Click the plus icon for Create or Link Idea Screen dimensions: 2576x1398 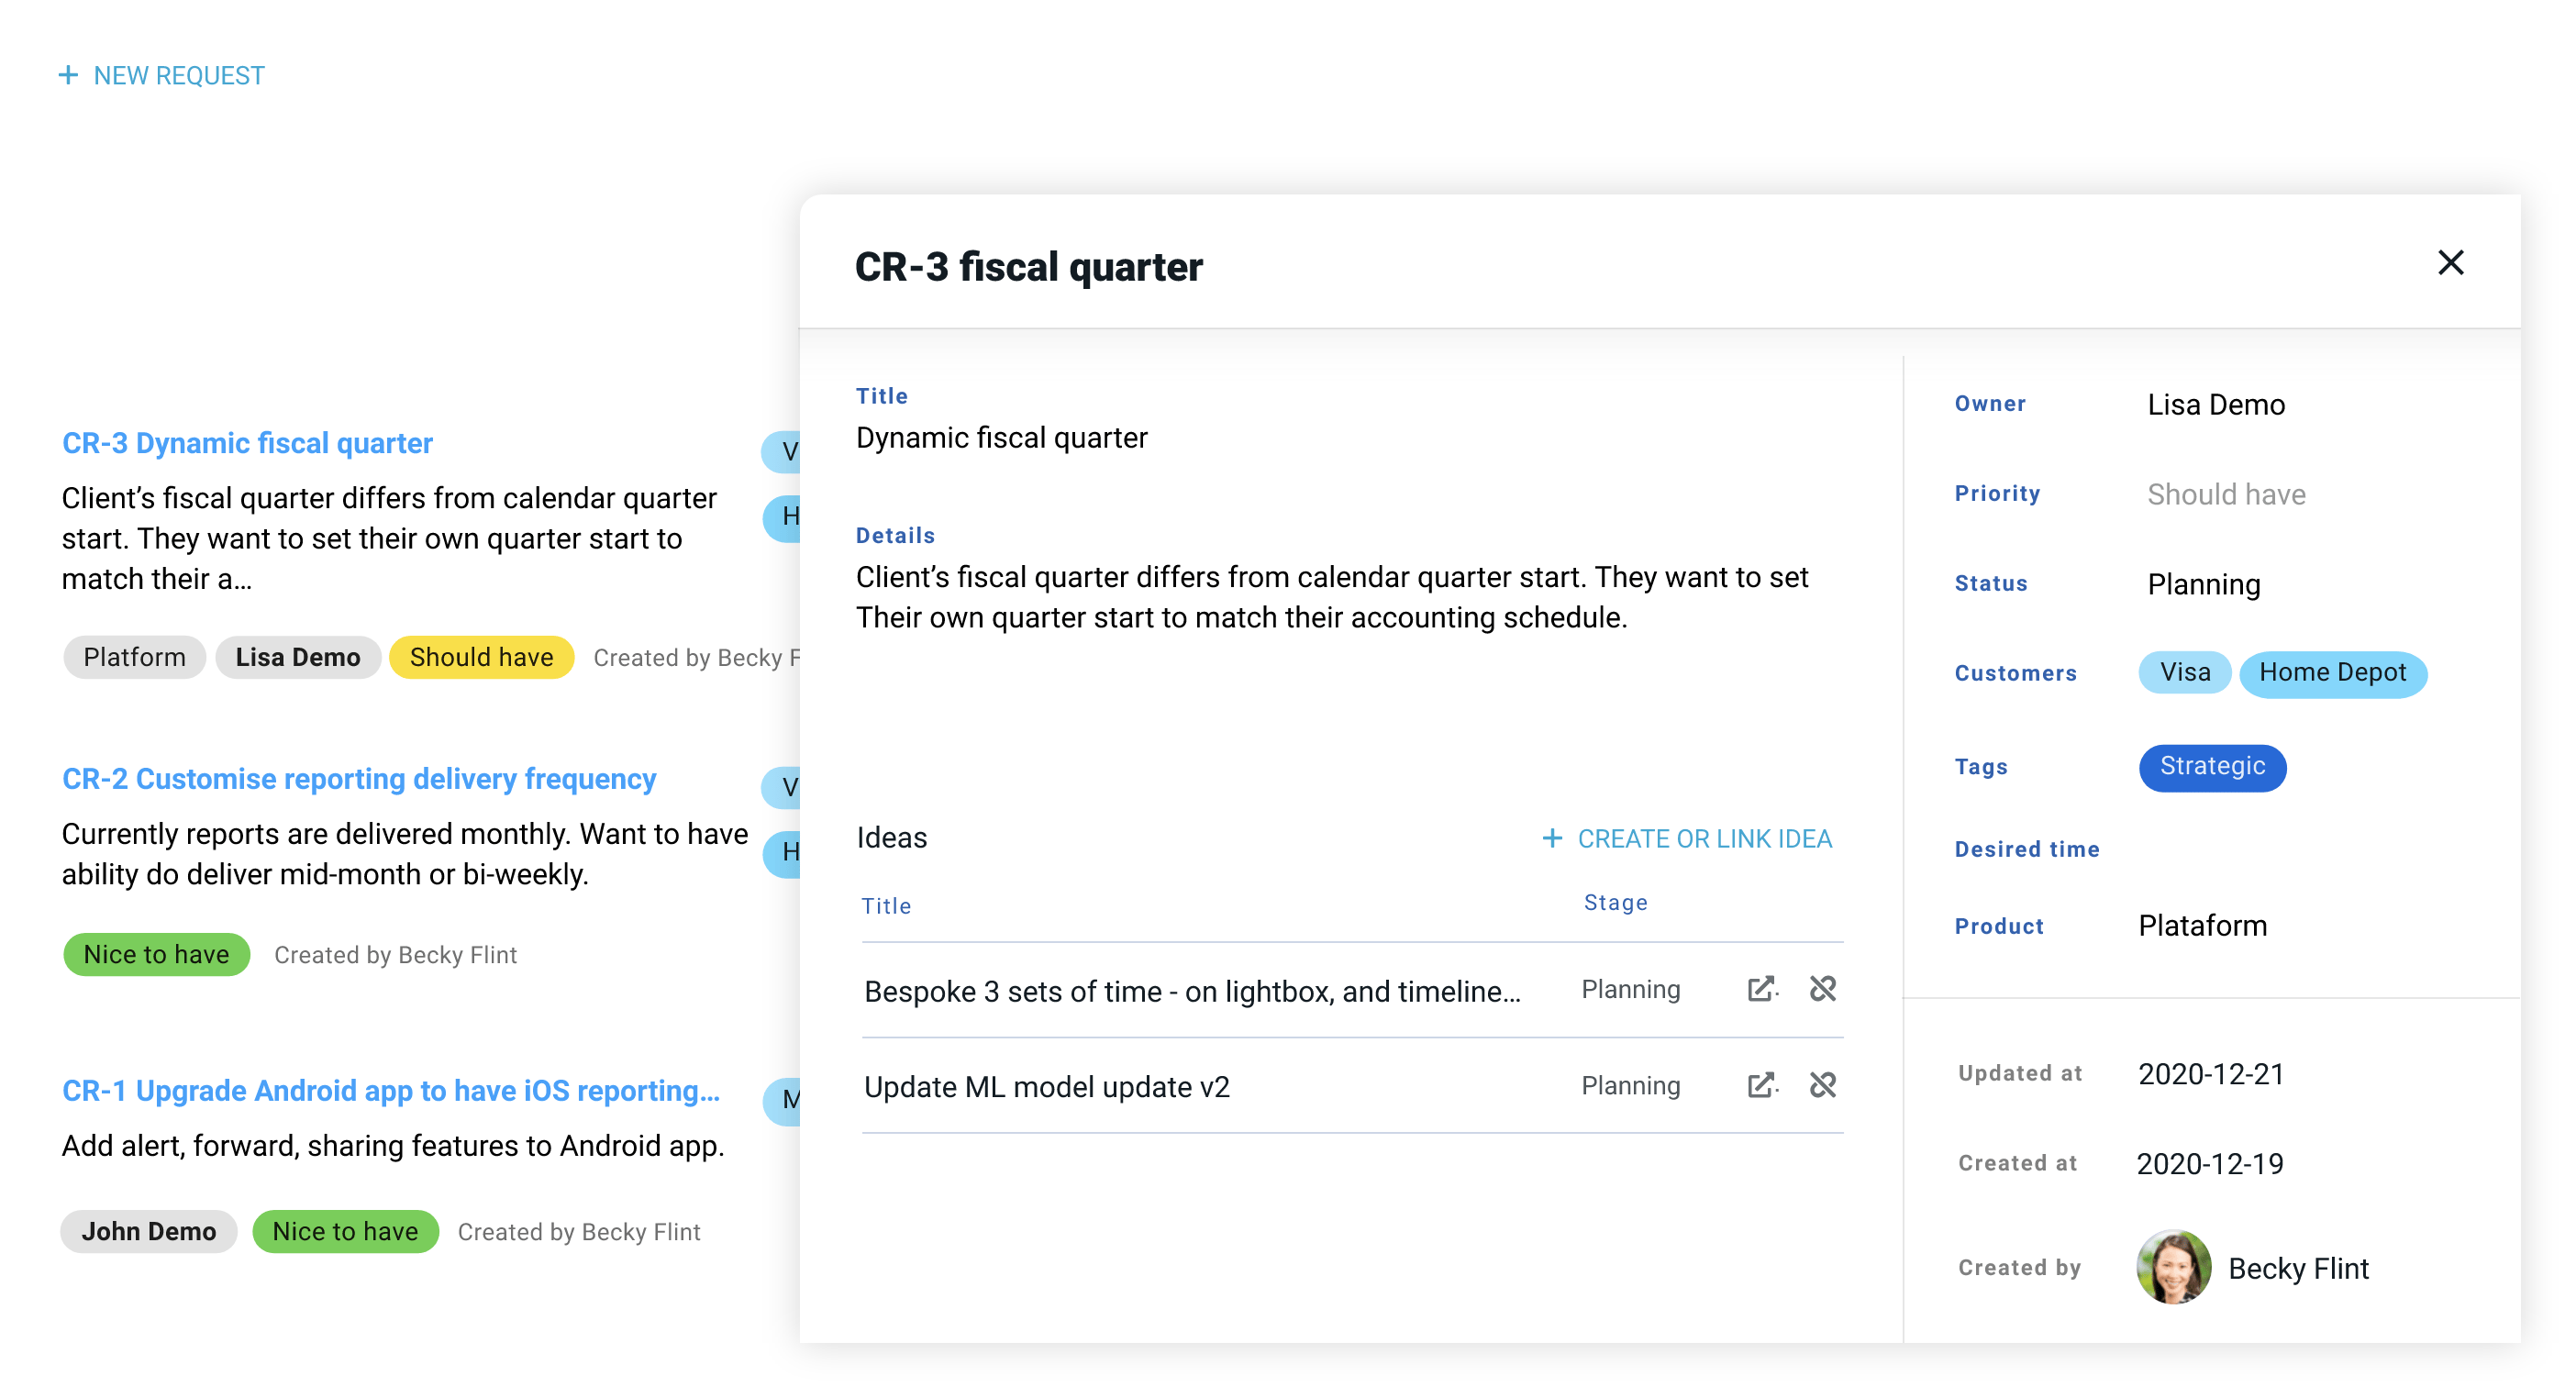tap(1551, 838)
